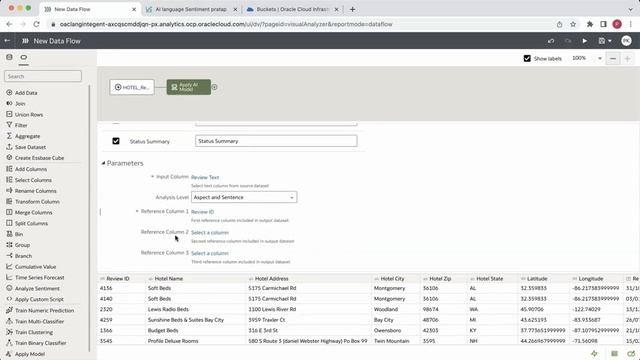The width and height of the screenshot is (640, 360).
Task: Select the HOTEL_Re source node
Action: pos(132,87)
